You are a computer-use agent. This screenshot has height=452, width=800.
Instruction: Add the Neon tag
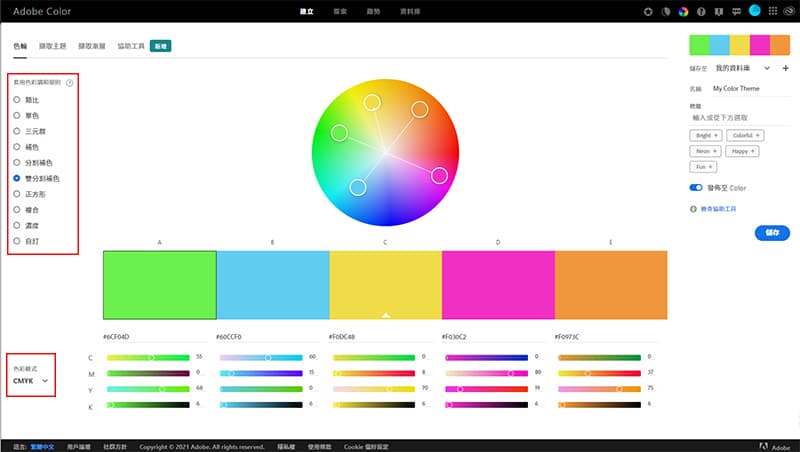(x=706, y=152)
